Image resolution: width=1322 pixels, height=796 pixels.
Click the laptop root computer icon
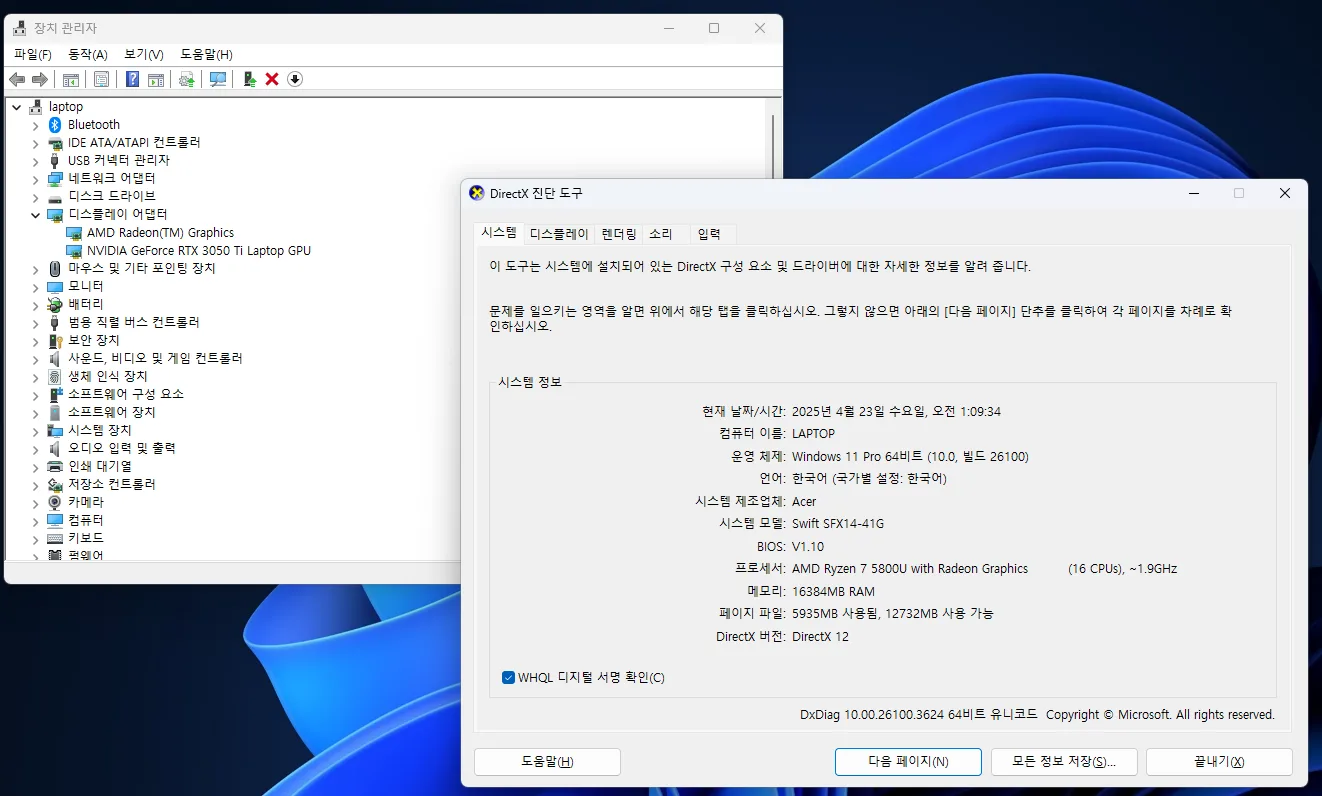click(x=36, y=107)
